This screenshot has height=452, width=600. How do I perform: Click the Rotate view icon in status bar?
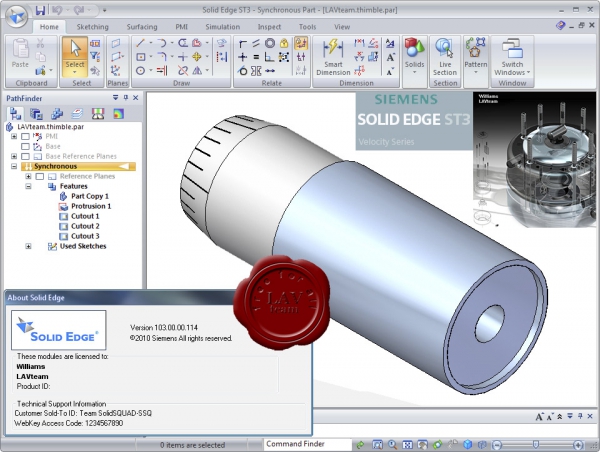[x=438, y=445]
